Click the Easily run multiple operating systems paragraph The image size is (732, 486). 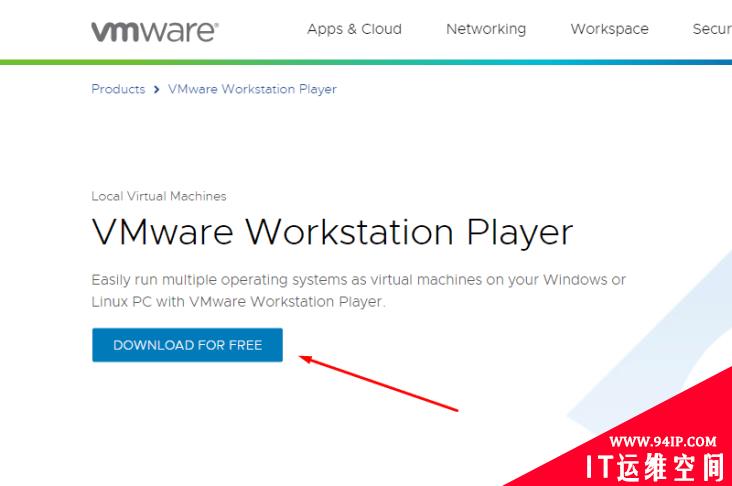click(x=358, y=290)
